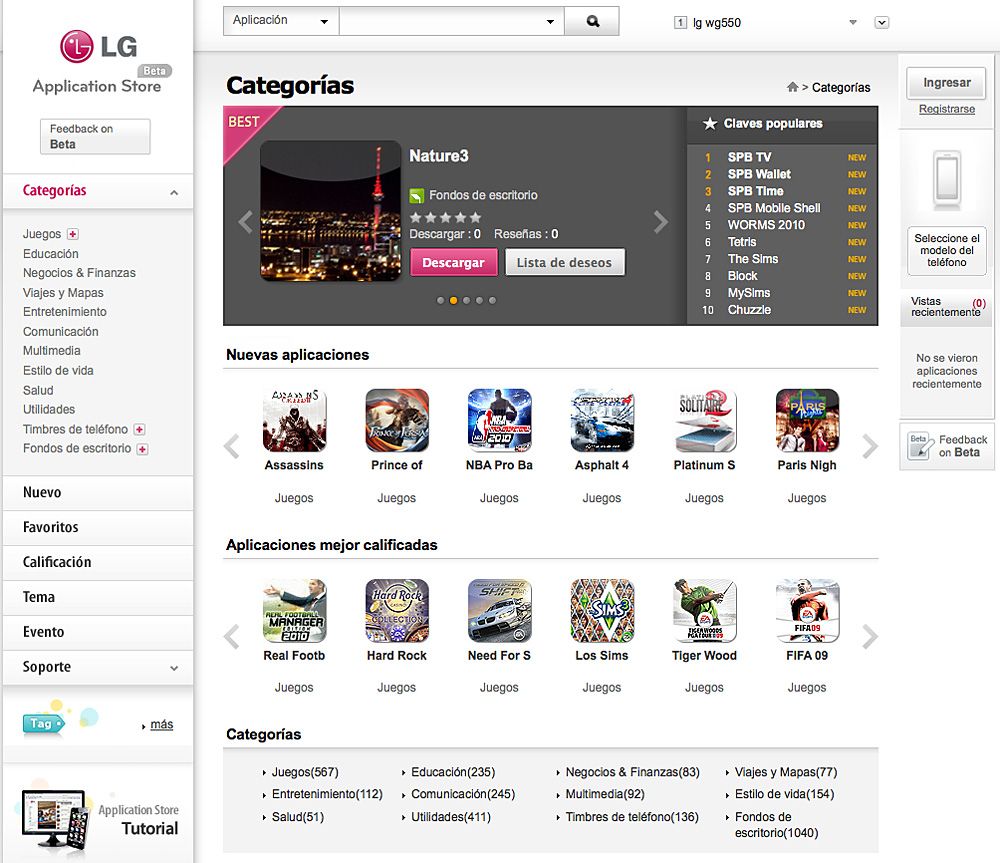
Task: Select fifth banner pagination dot
Action: click(492, 300)
